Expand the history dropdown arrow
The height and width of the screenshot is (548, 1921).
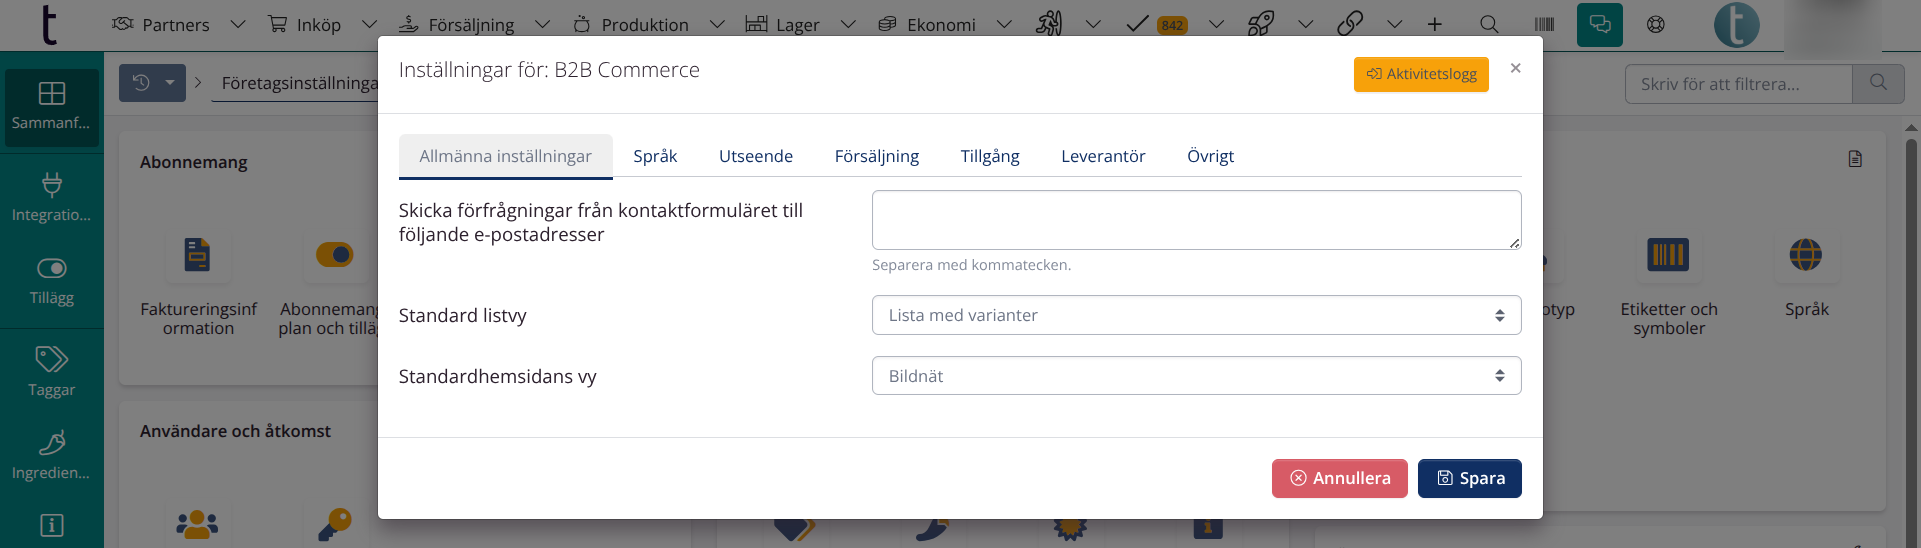click(x=170, y=83)
